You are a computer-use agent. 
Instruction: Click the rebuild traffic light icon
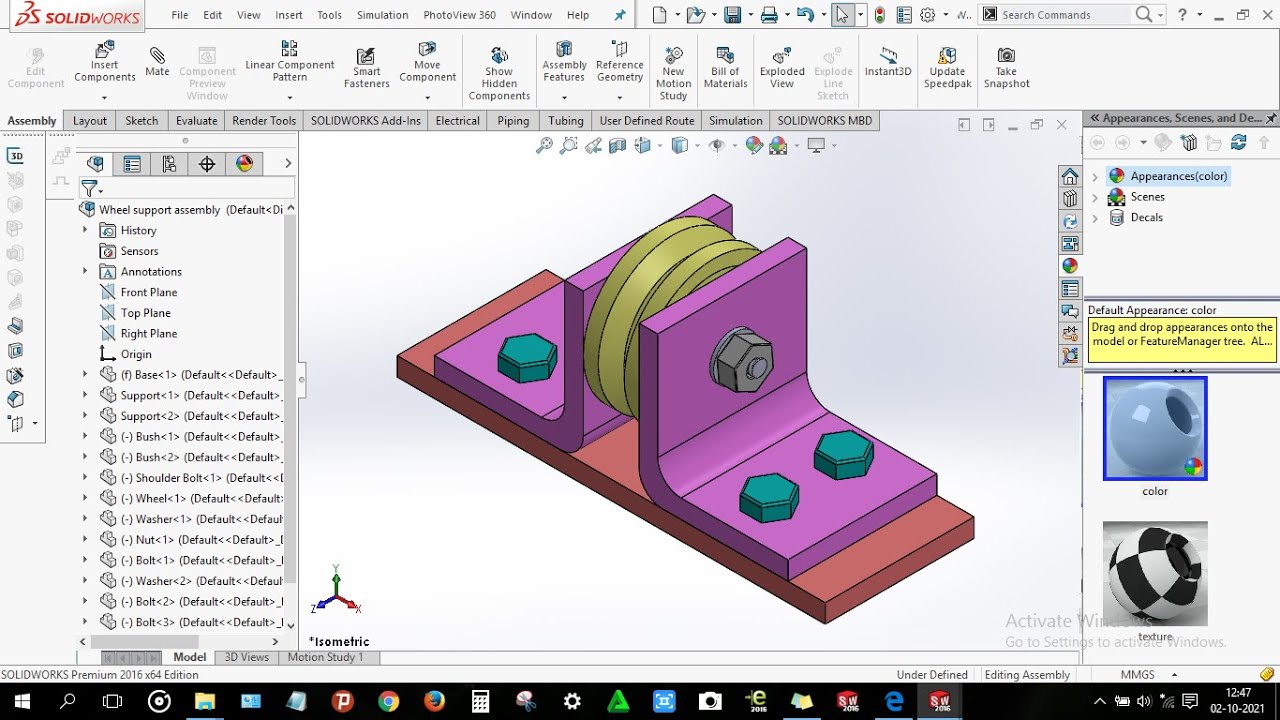(x=880, y=15)
